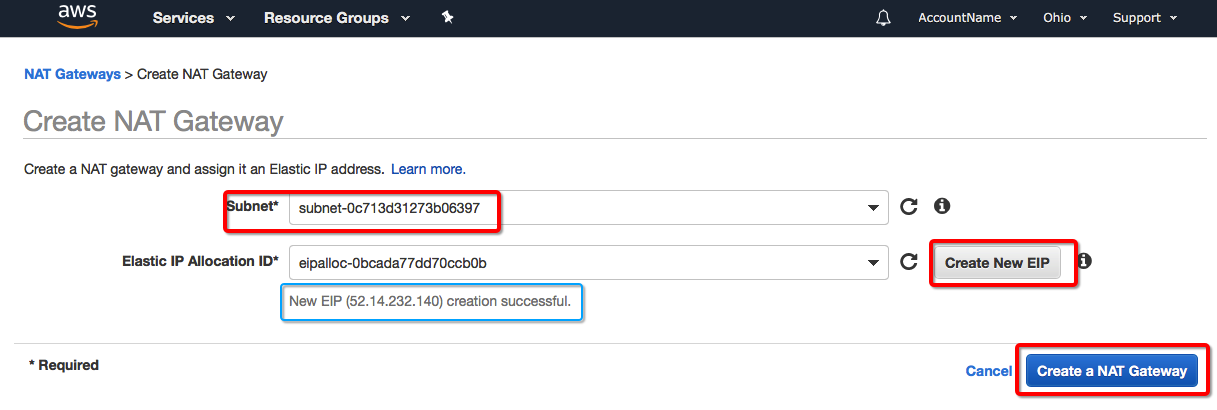The width and height of the screenshot is (1217, 410).
Task: Open the Services menu
Action: tap(194, 18)
